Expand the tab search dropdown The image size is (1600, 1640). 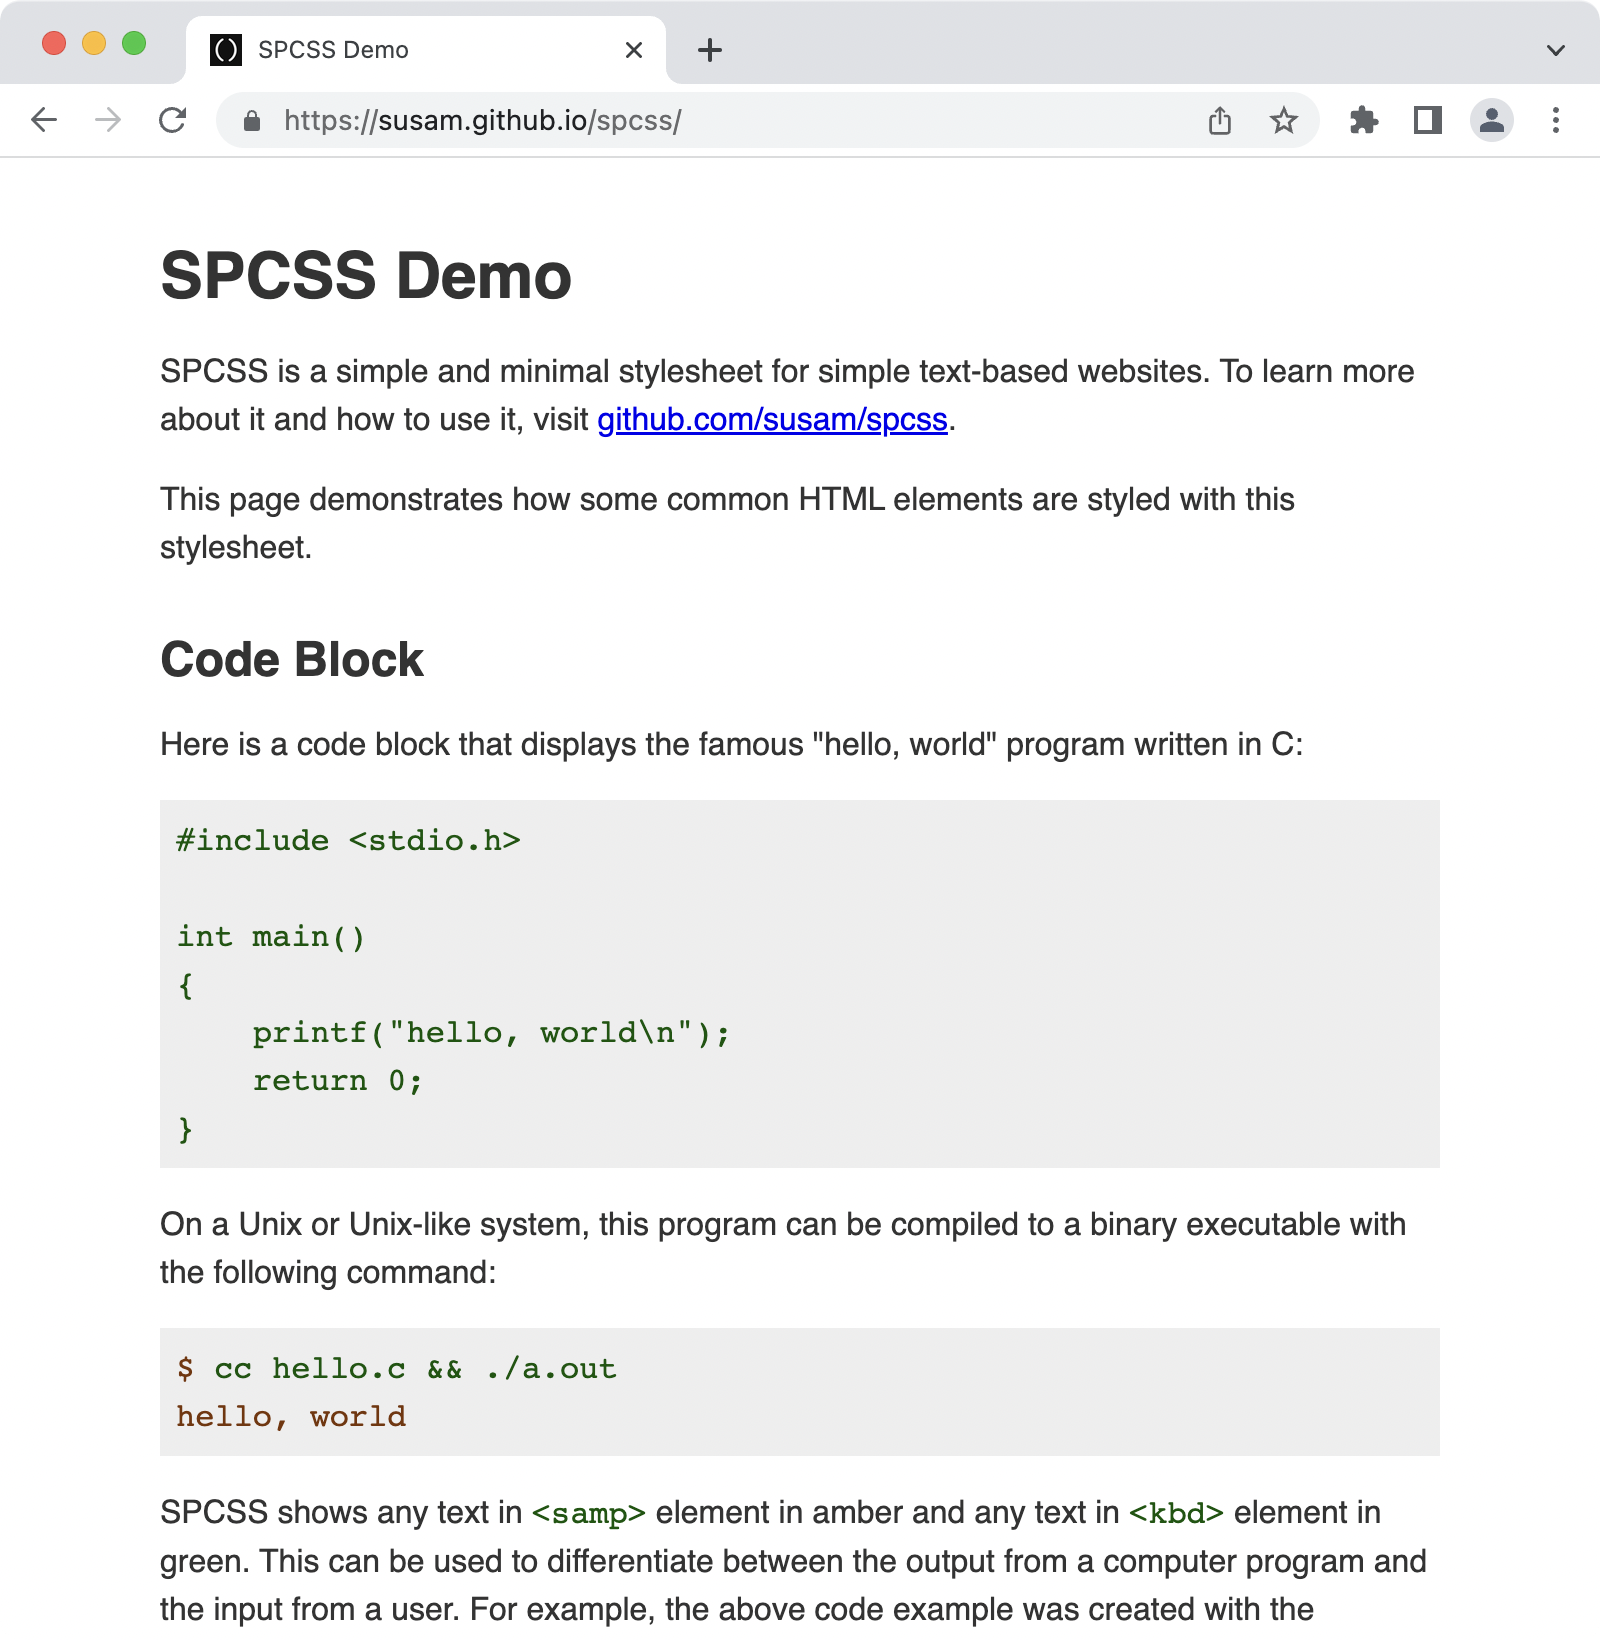(1556, 50)
